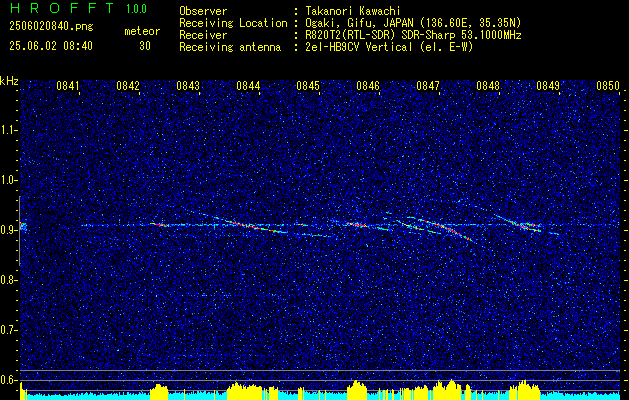Click the Observer field label

[x=203, y=11]
